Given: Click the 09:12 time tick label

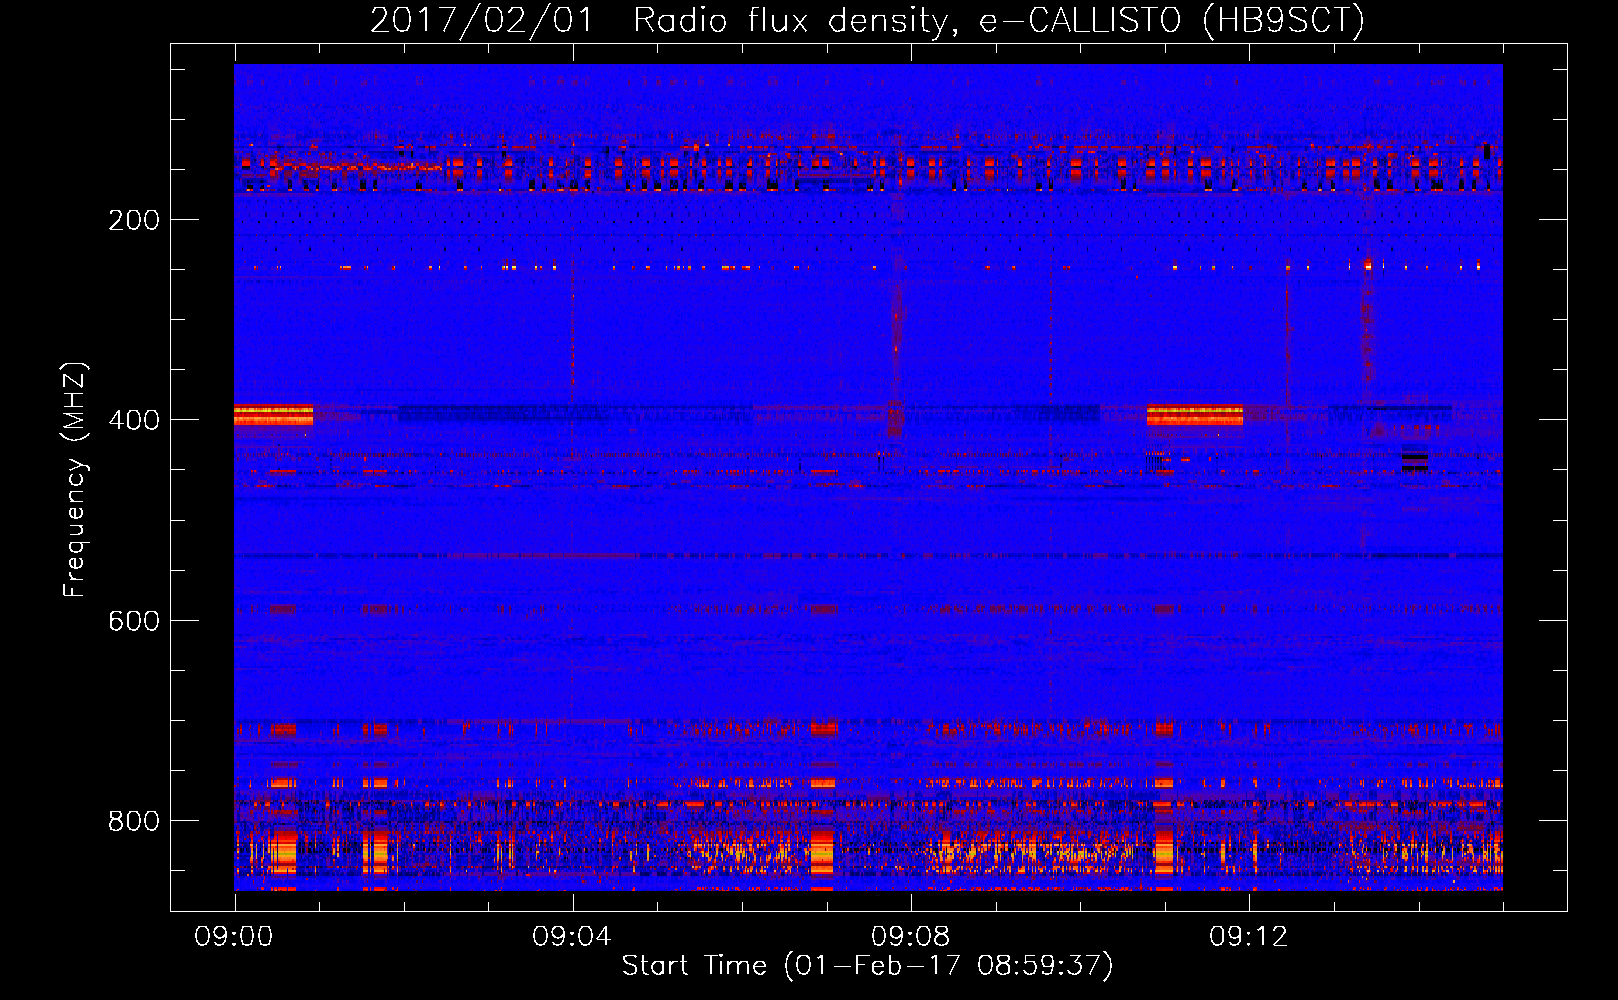Looking at the screenshot, I should [x=1249, y=937].
